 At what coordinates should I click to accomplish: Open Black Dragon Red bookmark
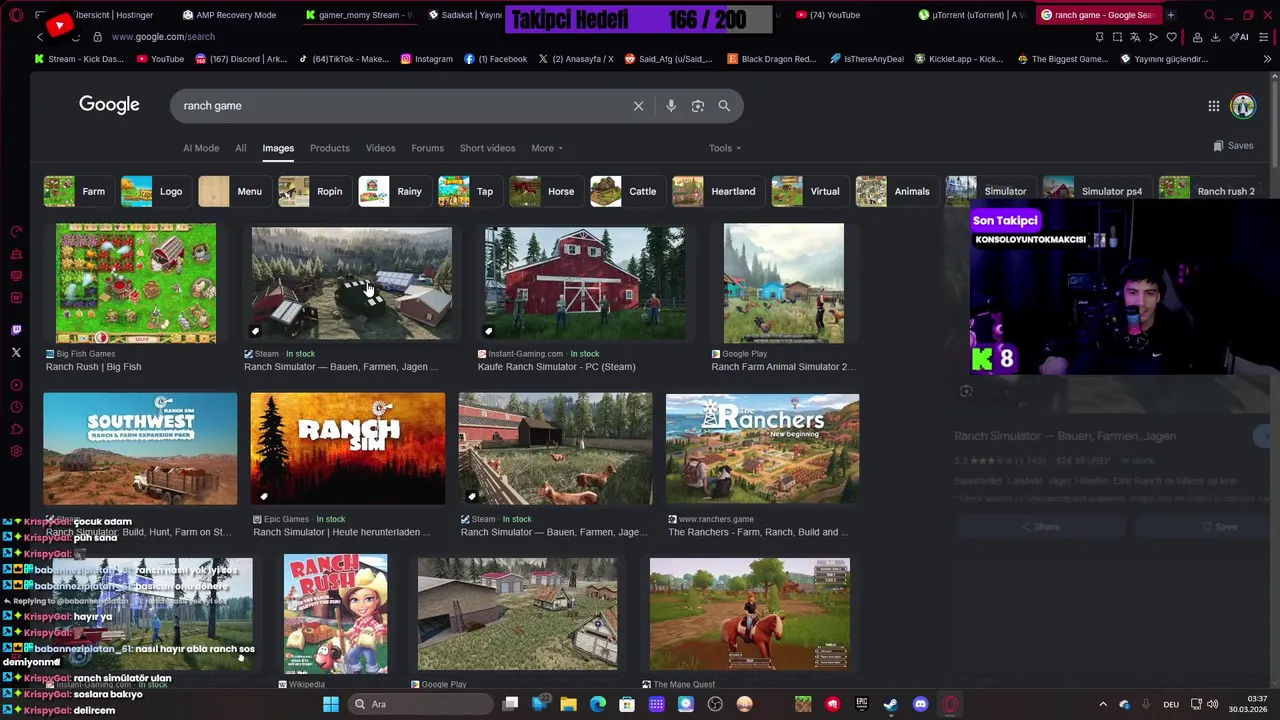pos(771,59)
